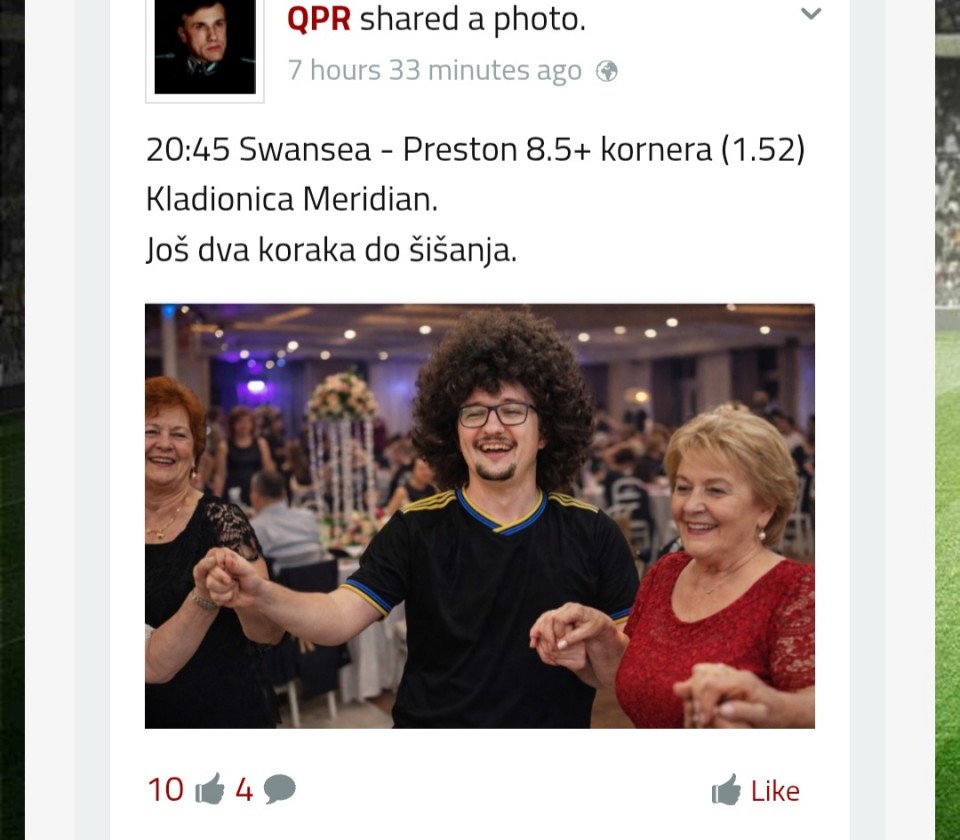
Task: Click the Kladionica Meridian text line
Action: click(291, 200)
